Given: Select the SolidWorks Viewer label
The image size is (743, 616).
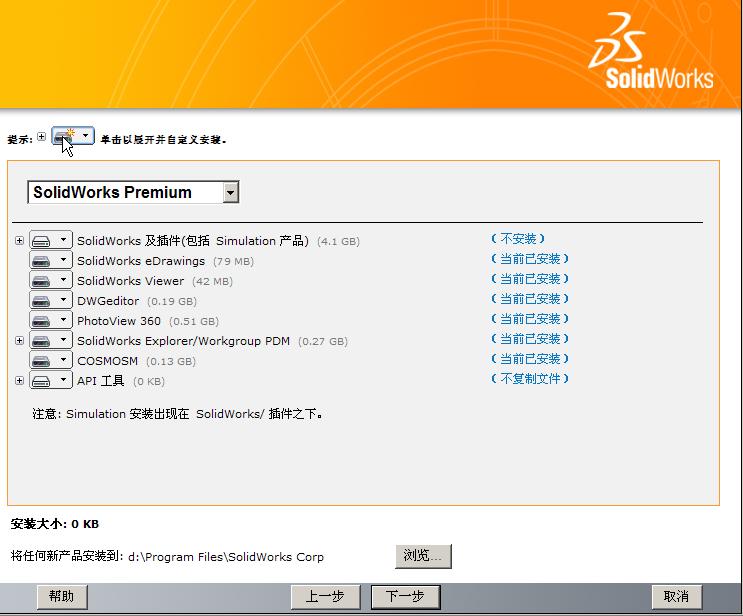Looking at the screenshot, I should click(x=130, y=281).
